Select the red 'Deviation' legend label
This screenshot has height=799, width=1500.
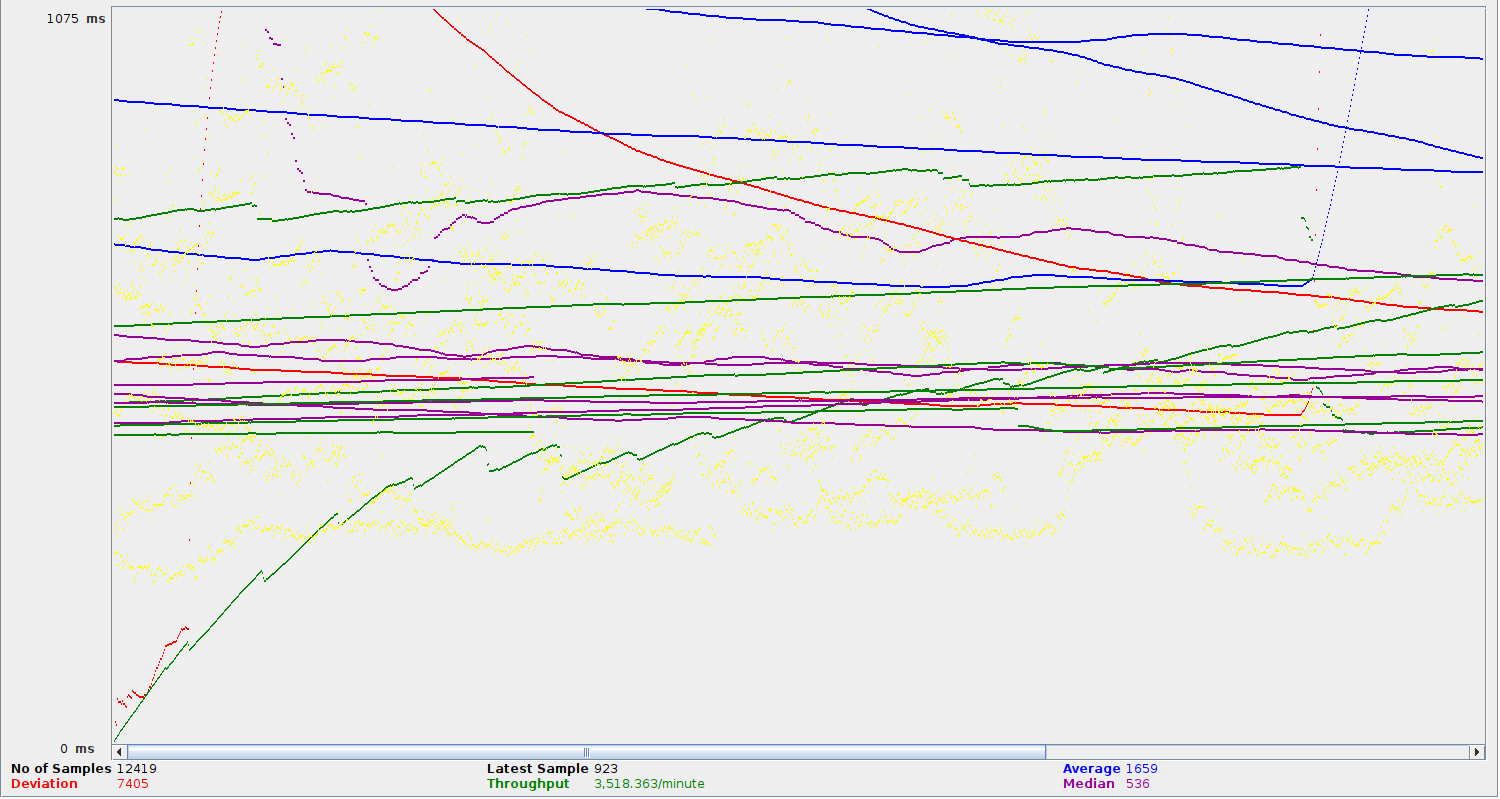[44, 784]
